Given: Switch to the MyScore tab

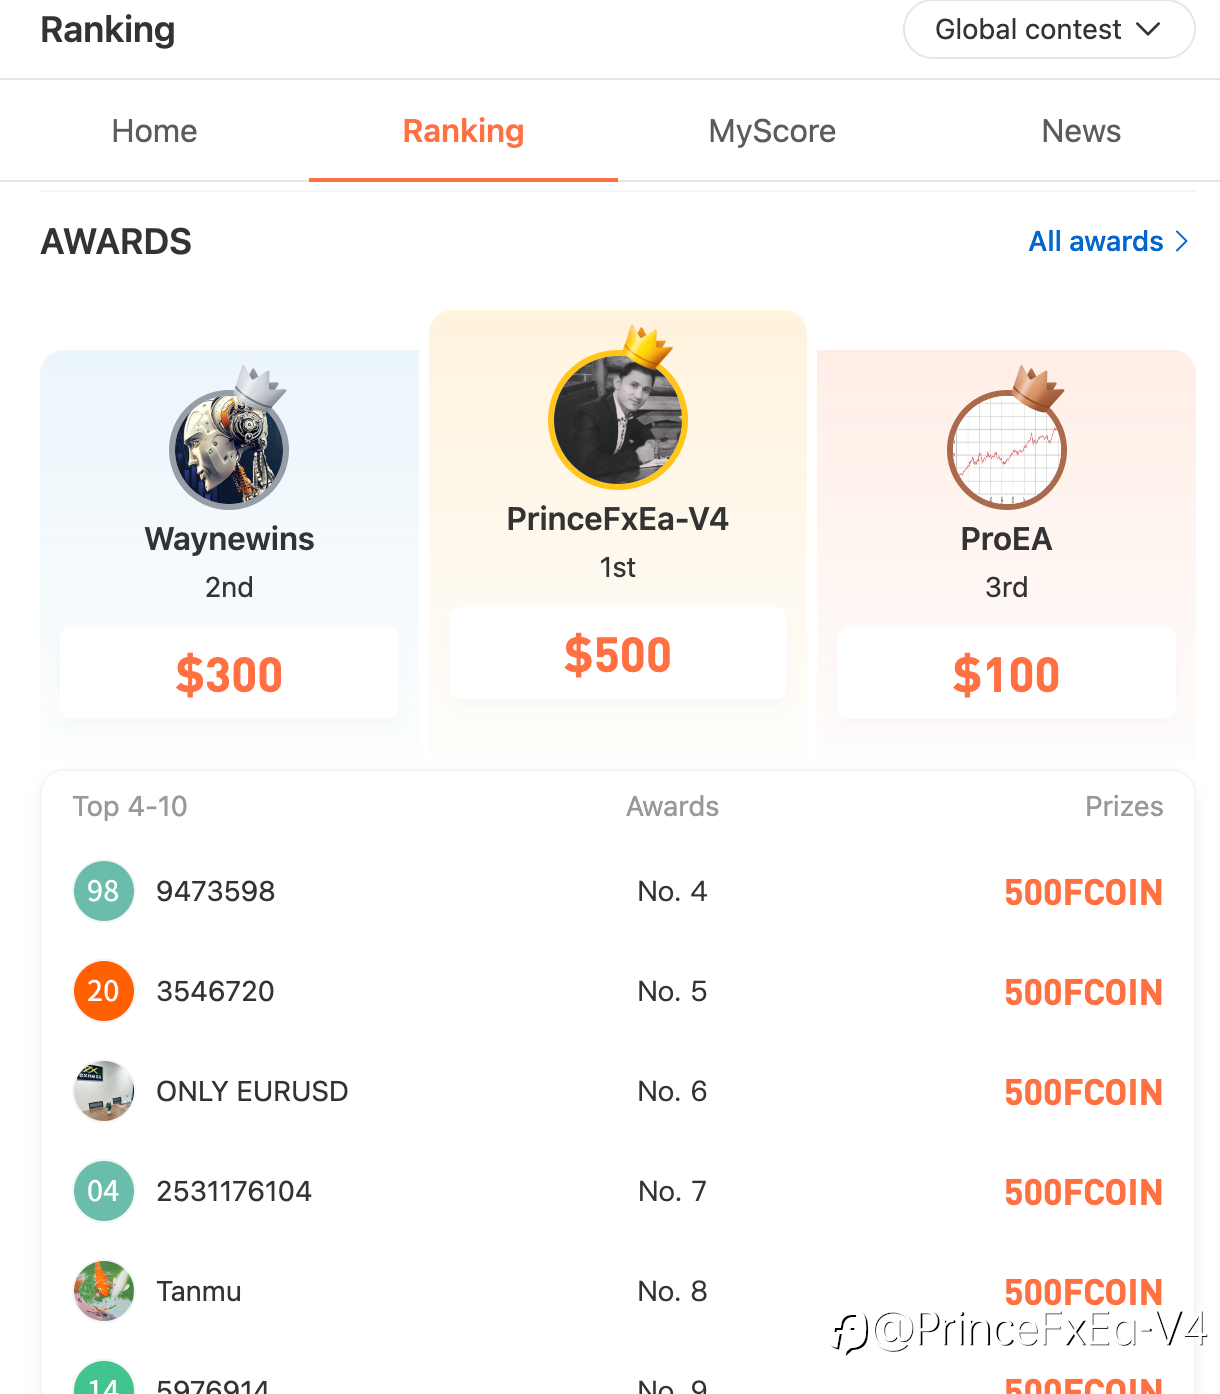Looking at the screenshot, I should [x=772, y=131].
